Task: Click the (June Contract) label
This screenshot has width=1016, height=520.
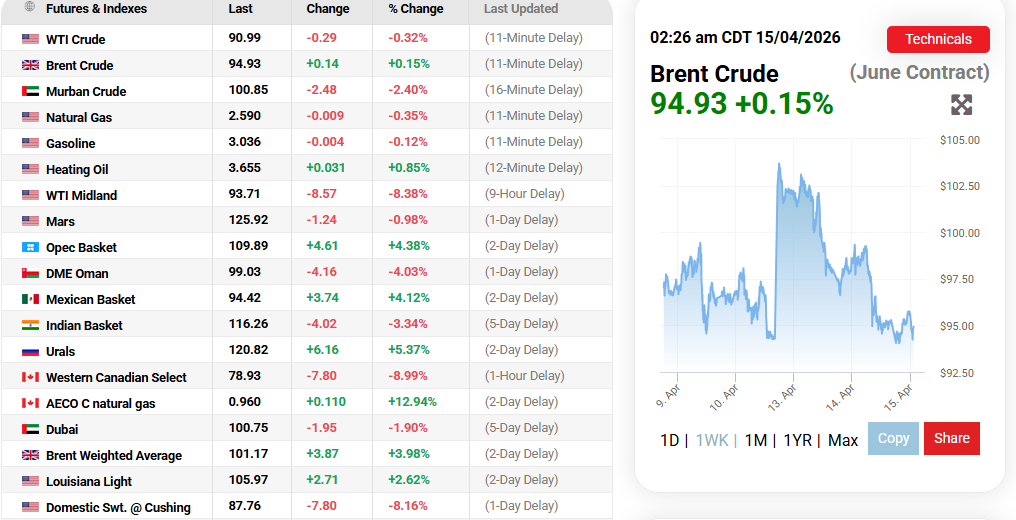Action: (919, 72)
